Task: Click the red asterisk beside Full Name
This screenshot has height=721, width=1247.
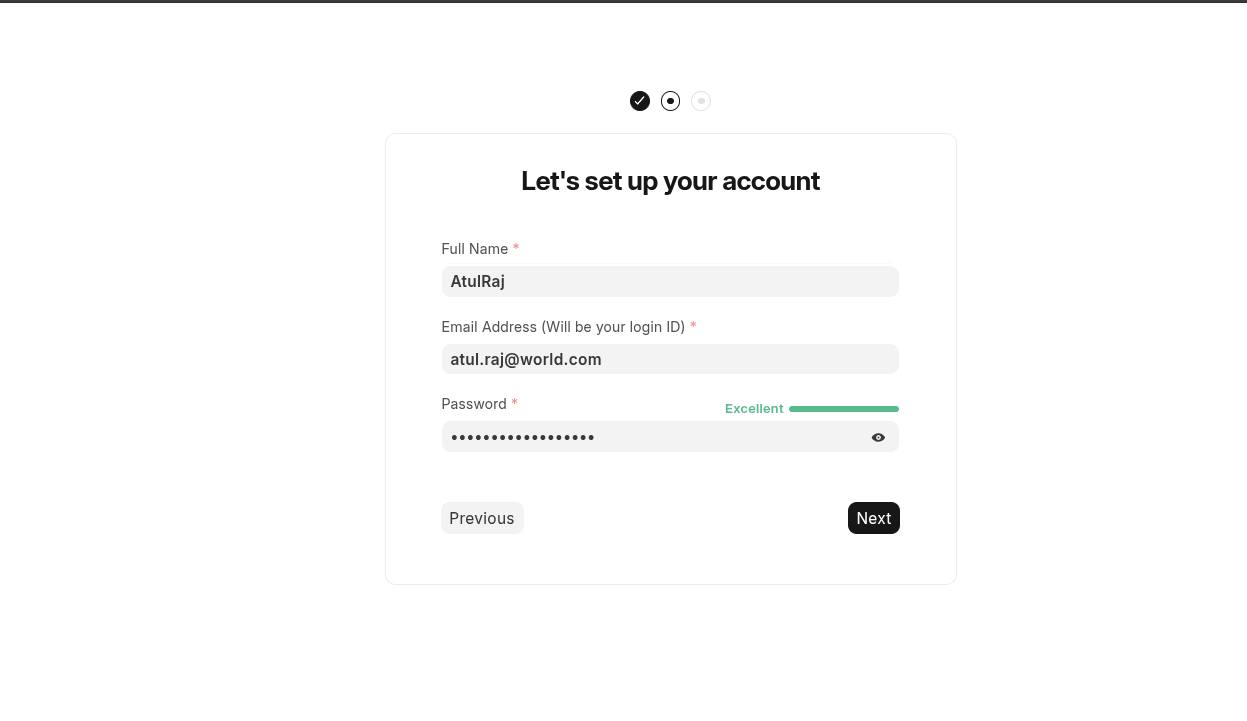Action: 516,248
